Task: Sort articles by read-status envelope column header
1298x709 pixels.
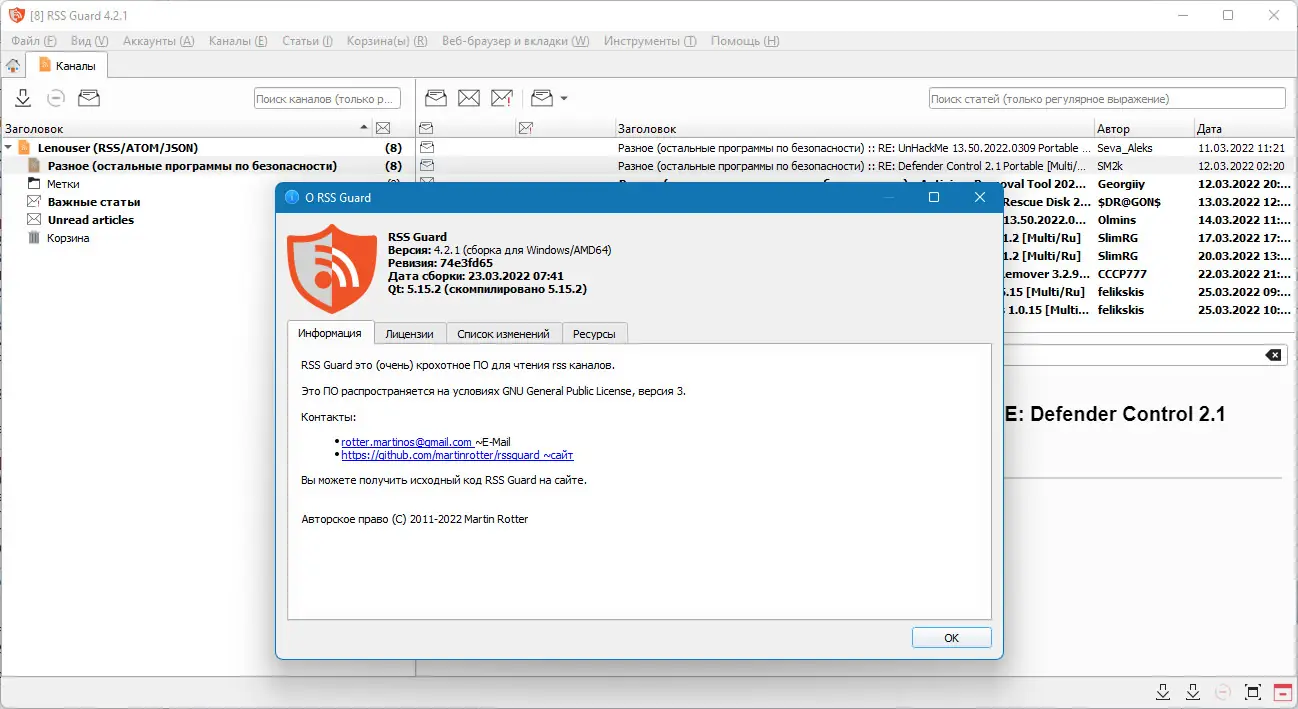Action: 426,129
